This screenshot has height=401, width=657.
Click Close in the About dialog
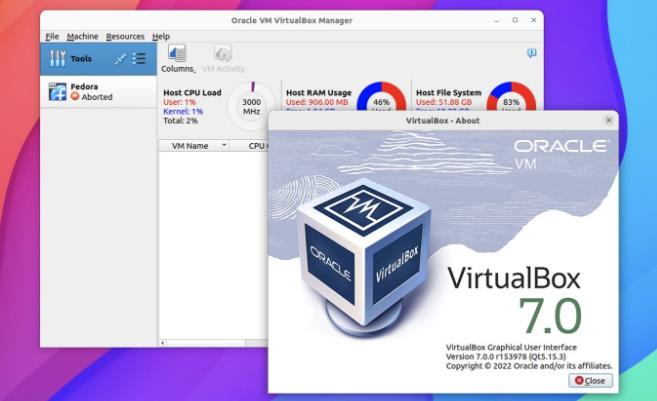(x=590, y=380)
